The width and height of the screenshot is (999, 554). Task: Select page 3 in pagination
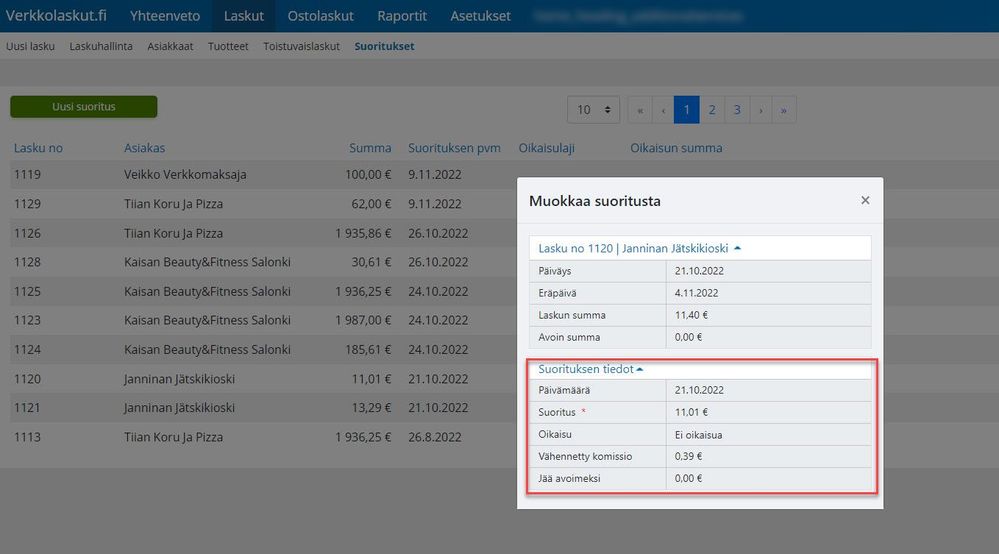[737, 110]
